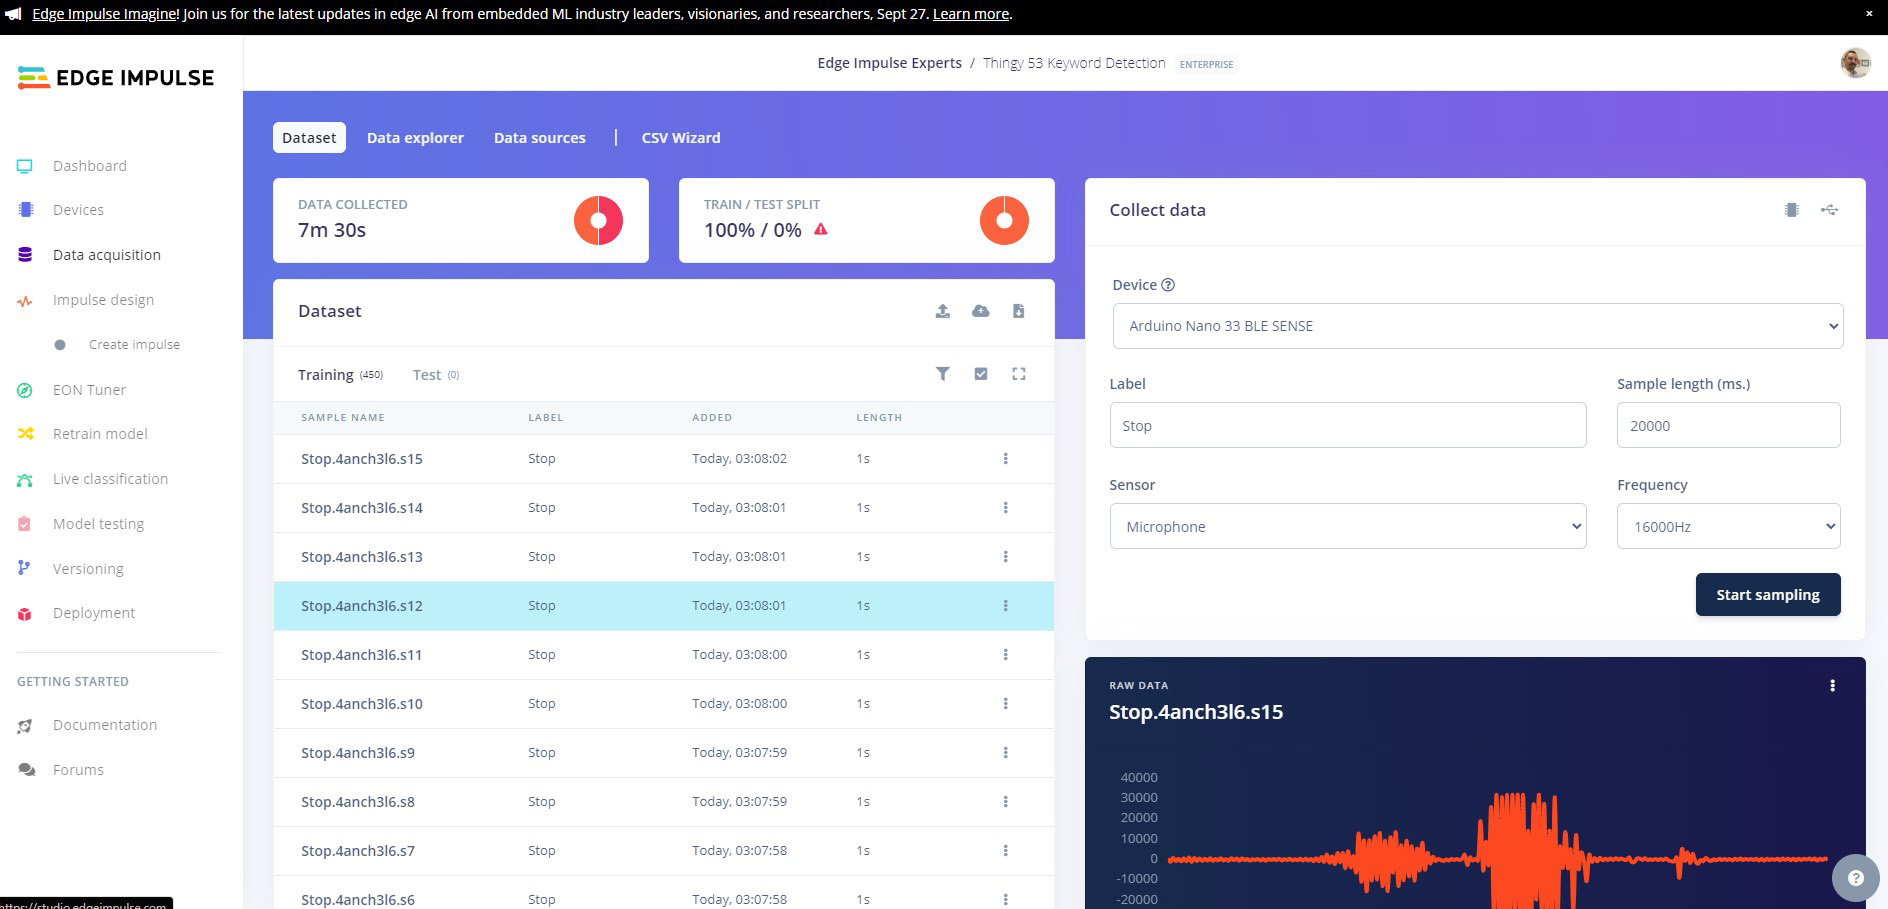Click the data collected donut chart
Viewport: 1888px width, 909px height.
(x=598, y=221)
